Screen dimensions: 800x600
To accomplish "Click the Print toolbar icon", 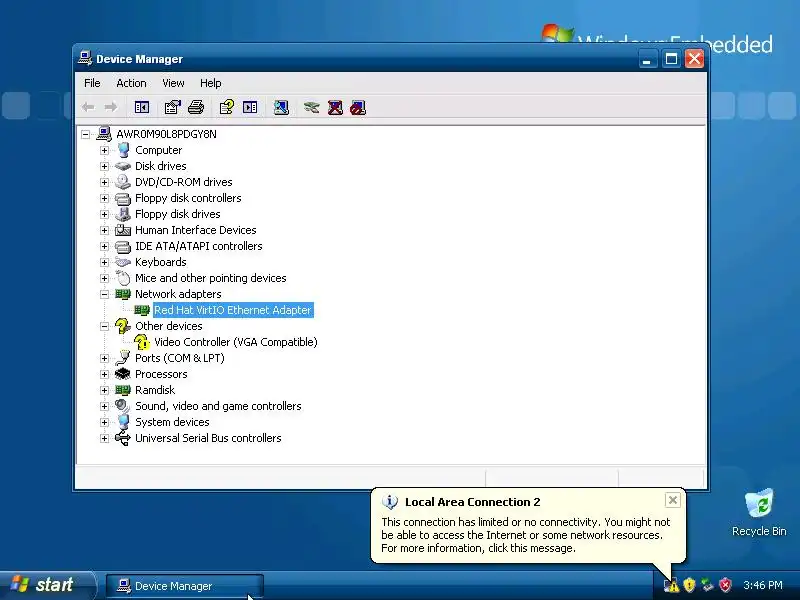I will tap(196, 107).
